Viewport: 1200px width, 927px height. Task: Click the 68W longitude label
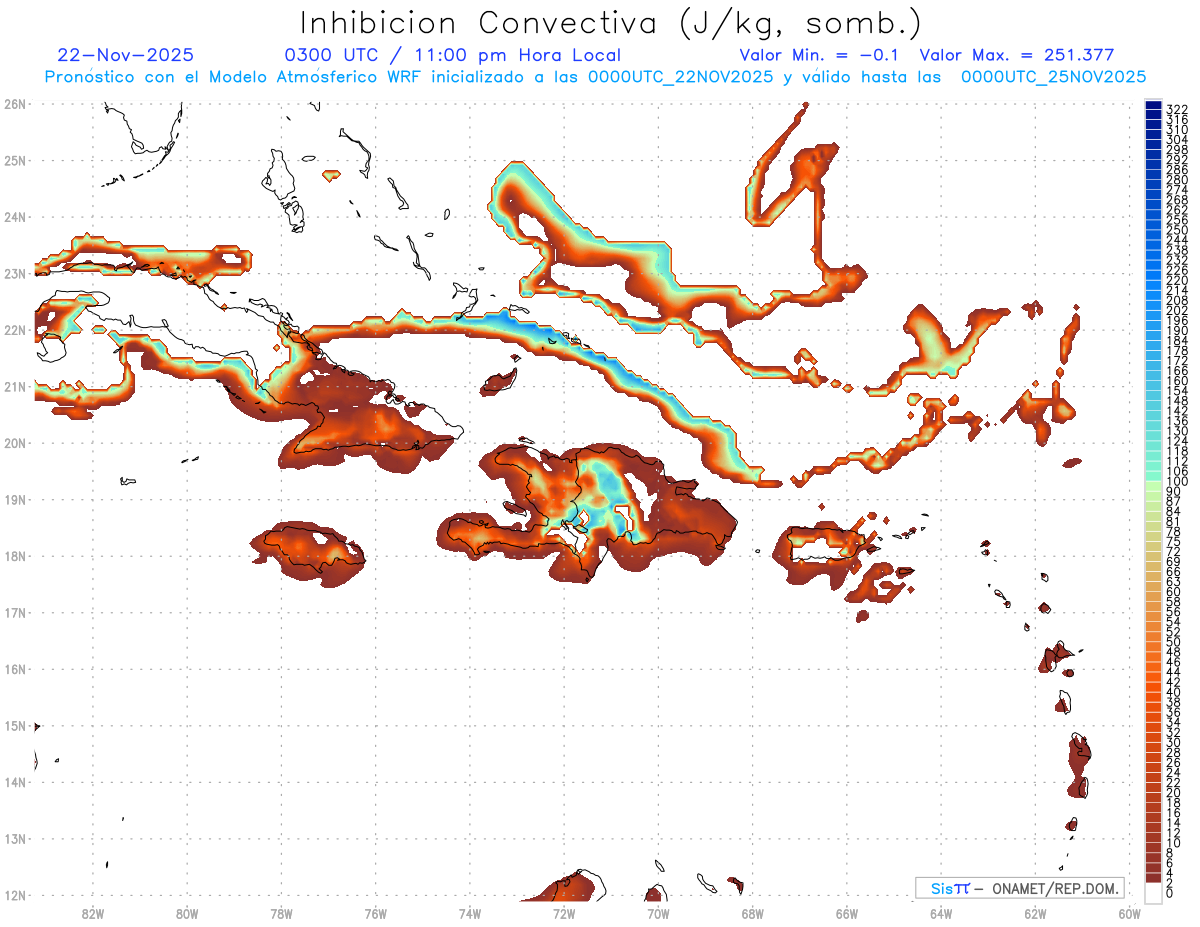pos(753,913)
